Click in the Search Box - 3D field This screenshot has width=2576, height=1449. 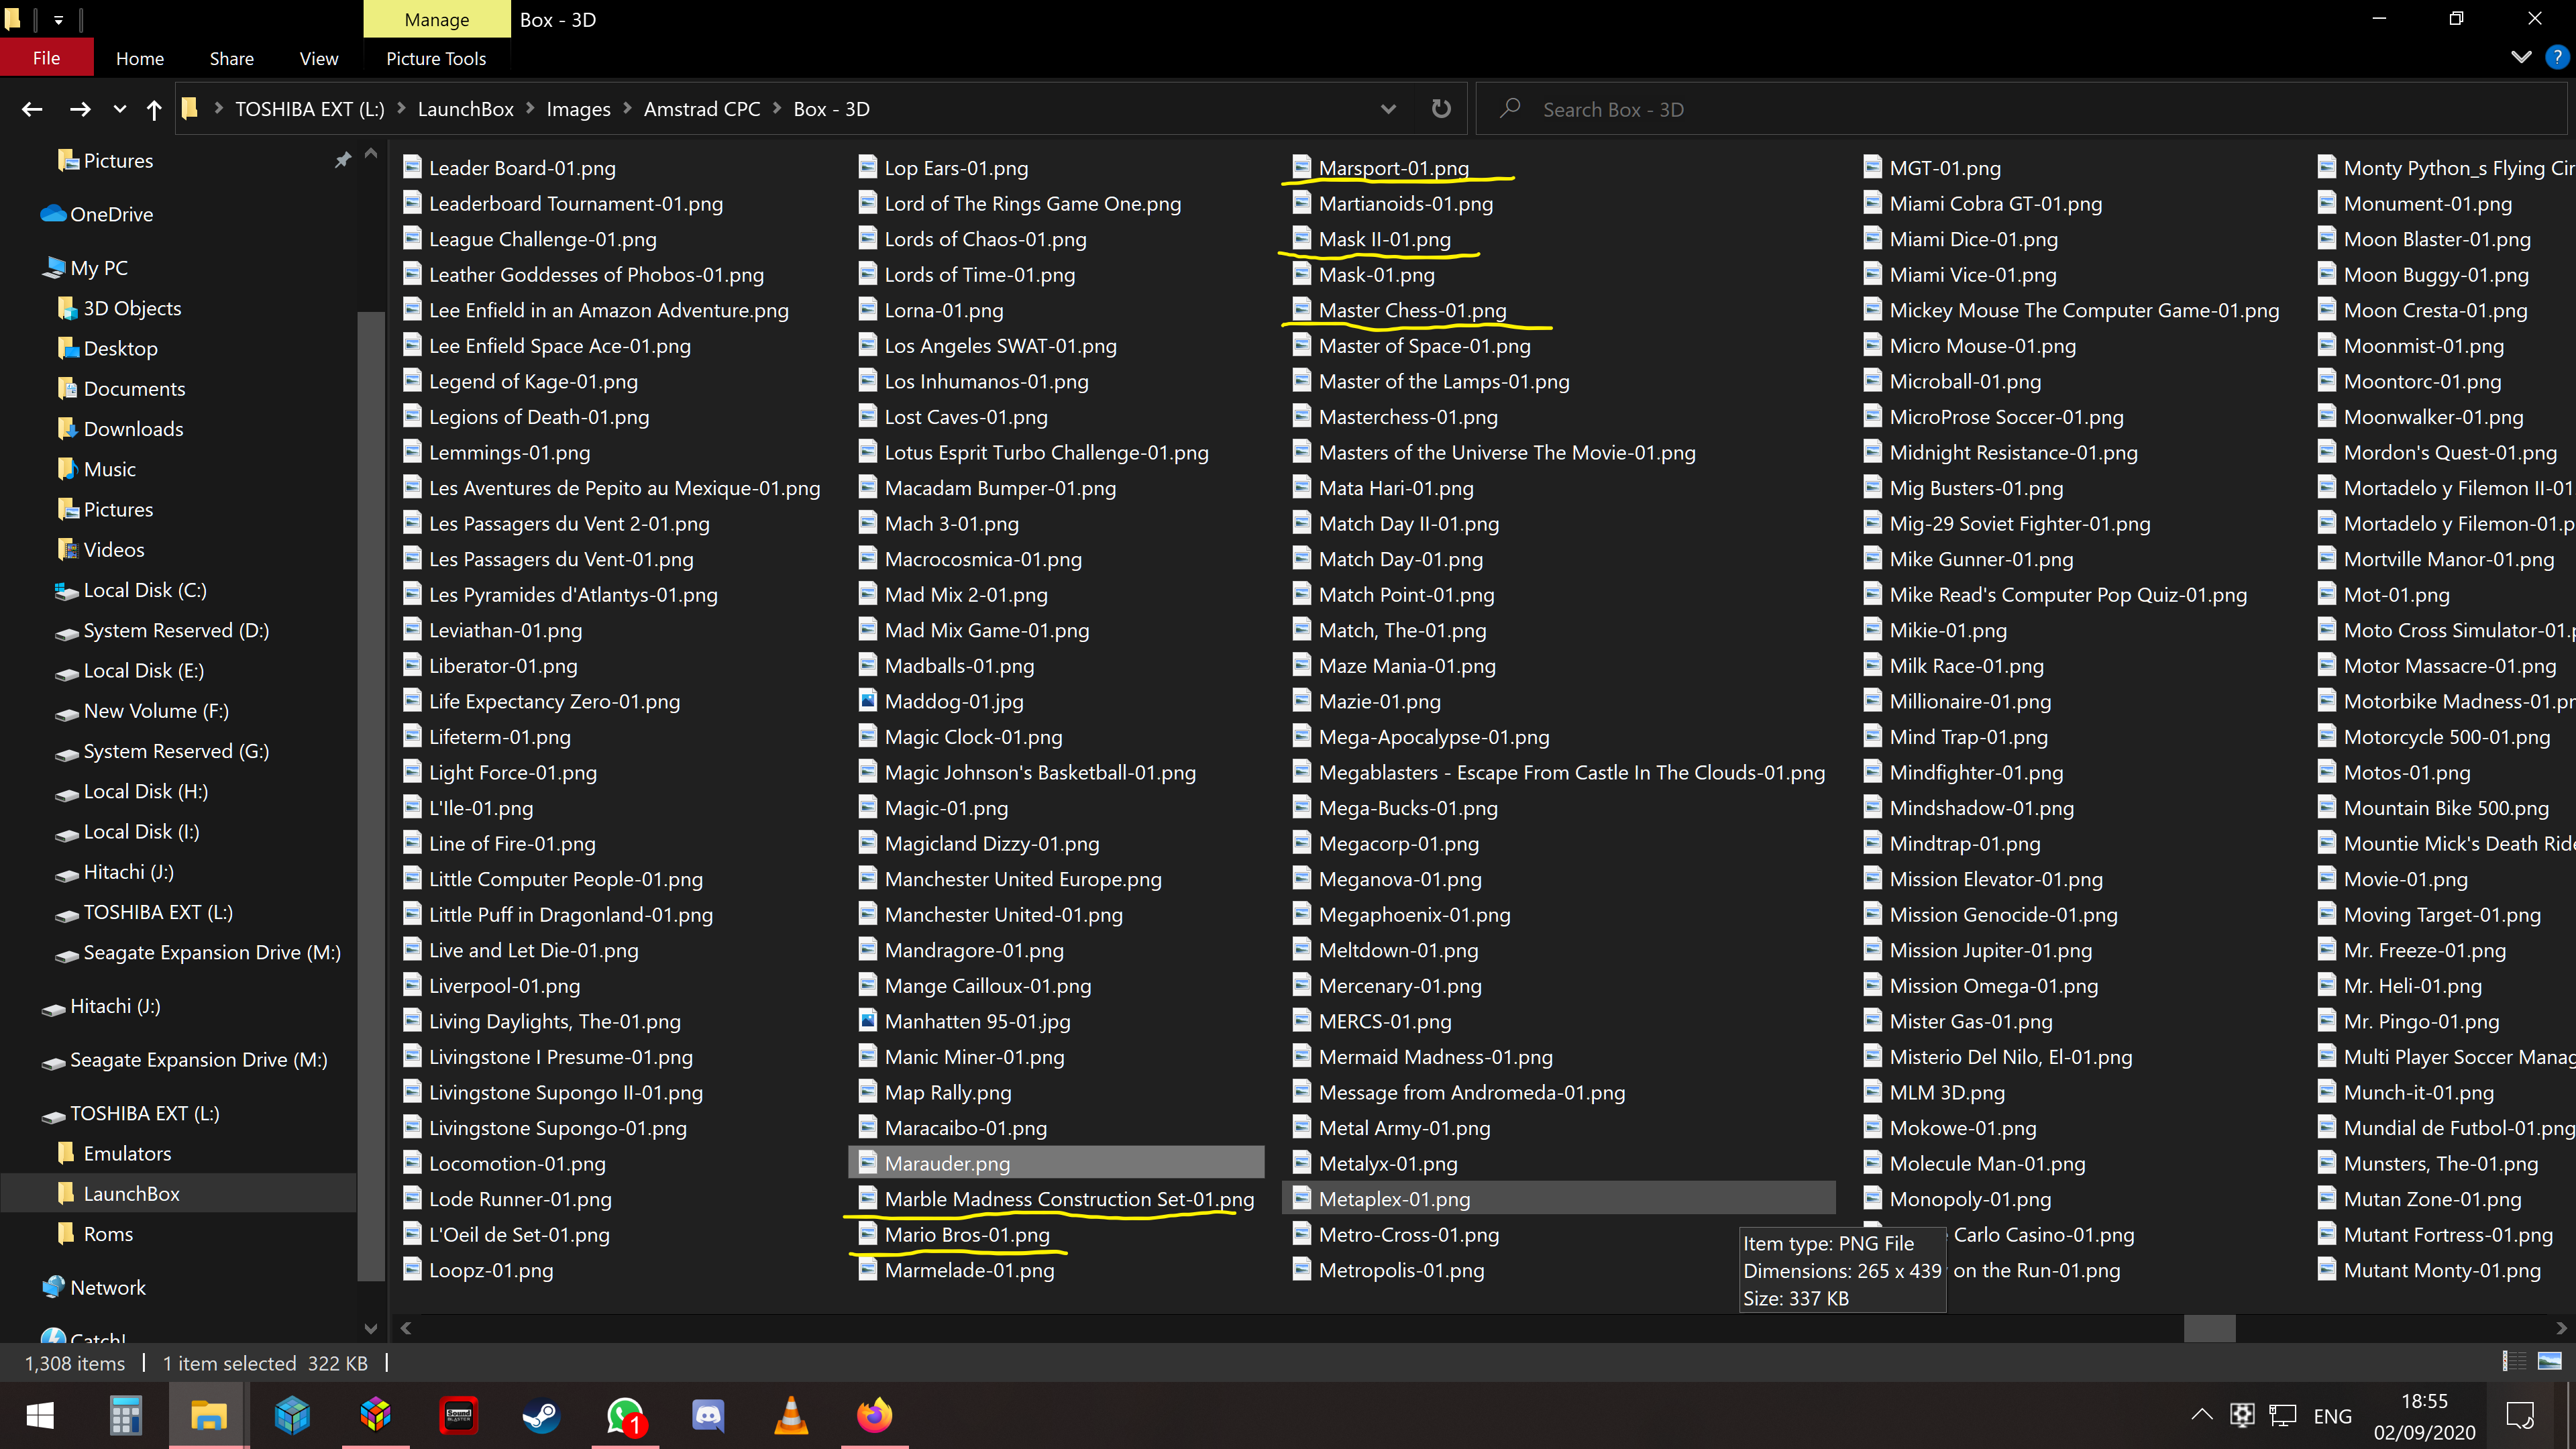2020,109
